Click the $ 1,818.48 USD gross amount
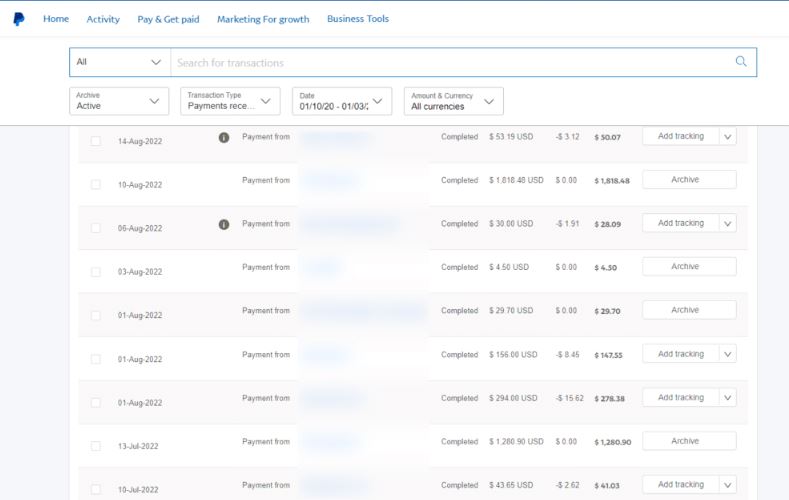Image resolution: width=789 pixels, height=500 pixels. (x=516, y=180)
